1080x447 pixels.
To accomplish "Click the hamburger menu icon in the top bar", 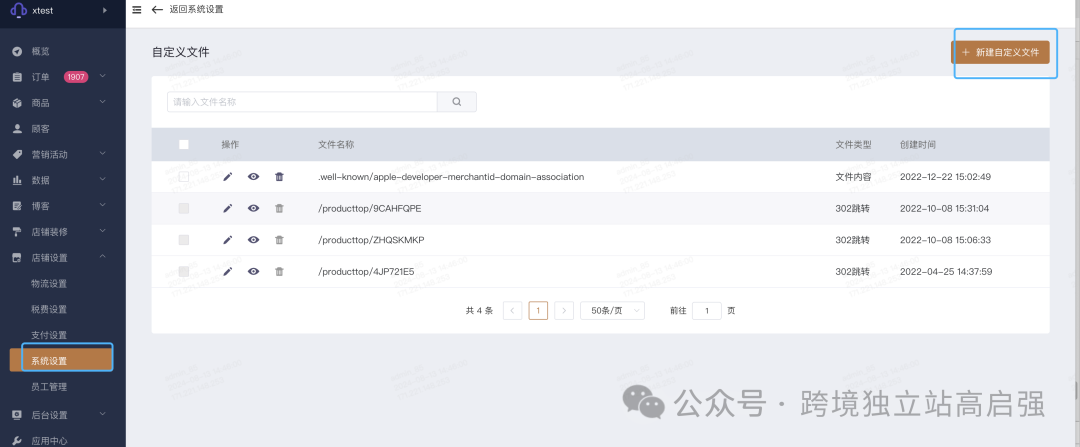I will click(x=136, y=10).
